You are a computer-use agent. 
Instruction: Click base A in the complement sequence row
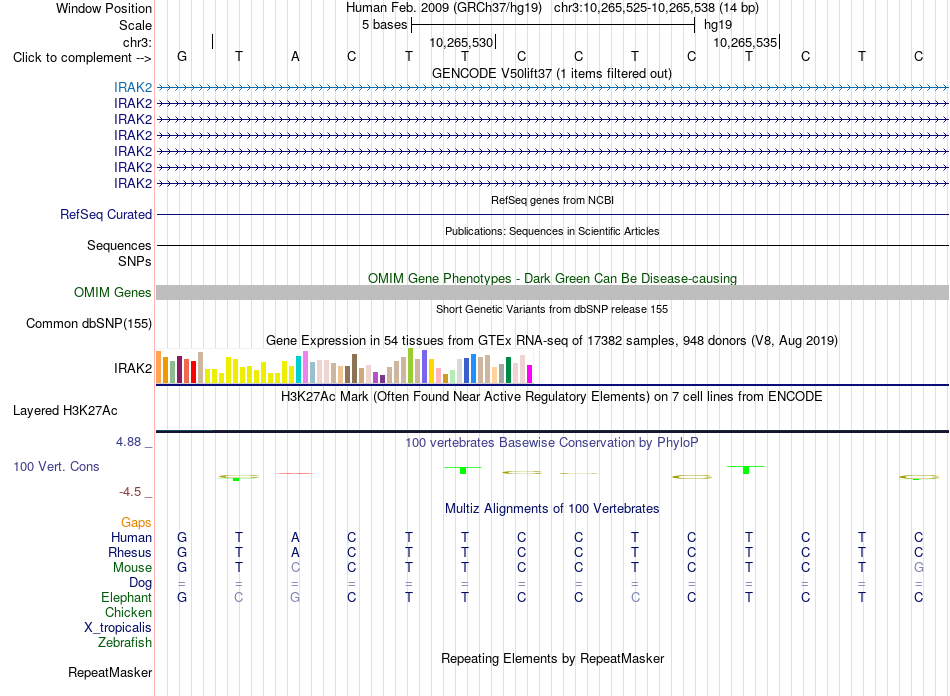click(295, 56)
